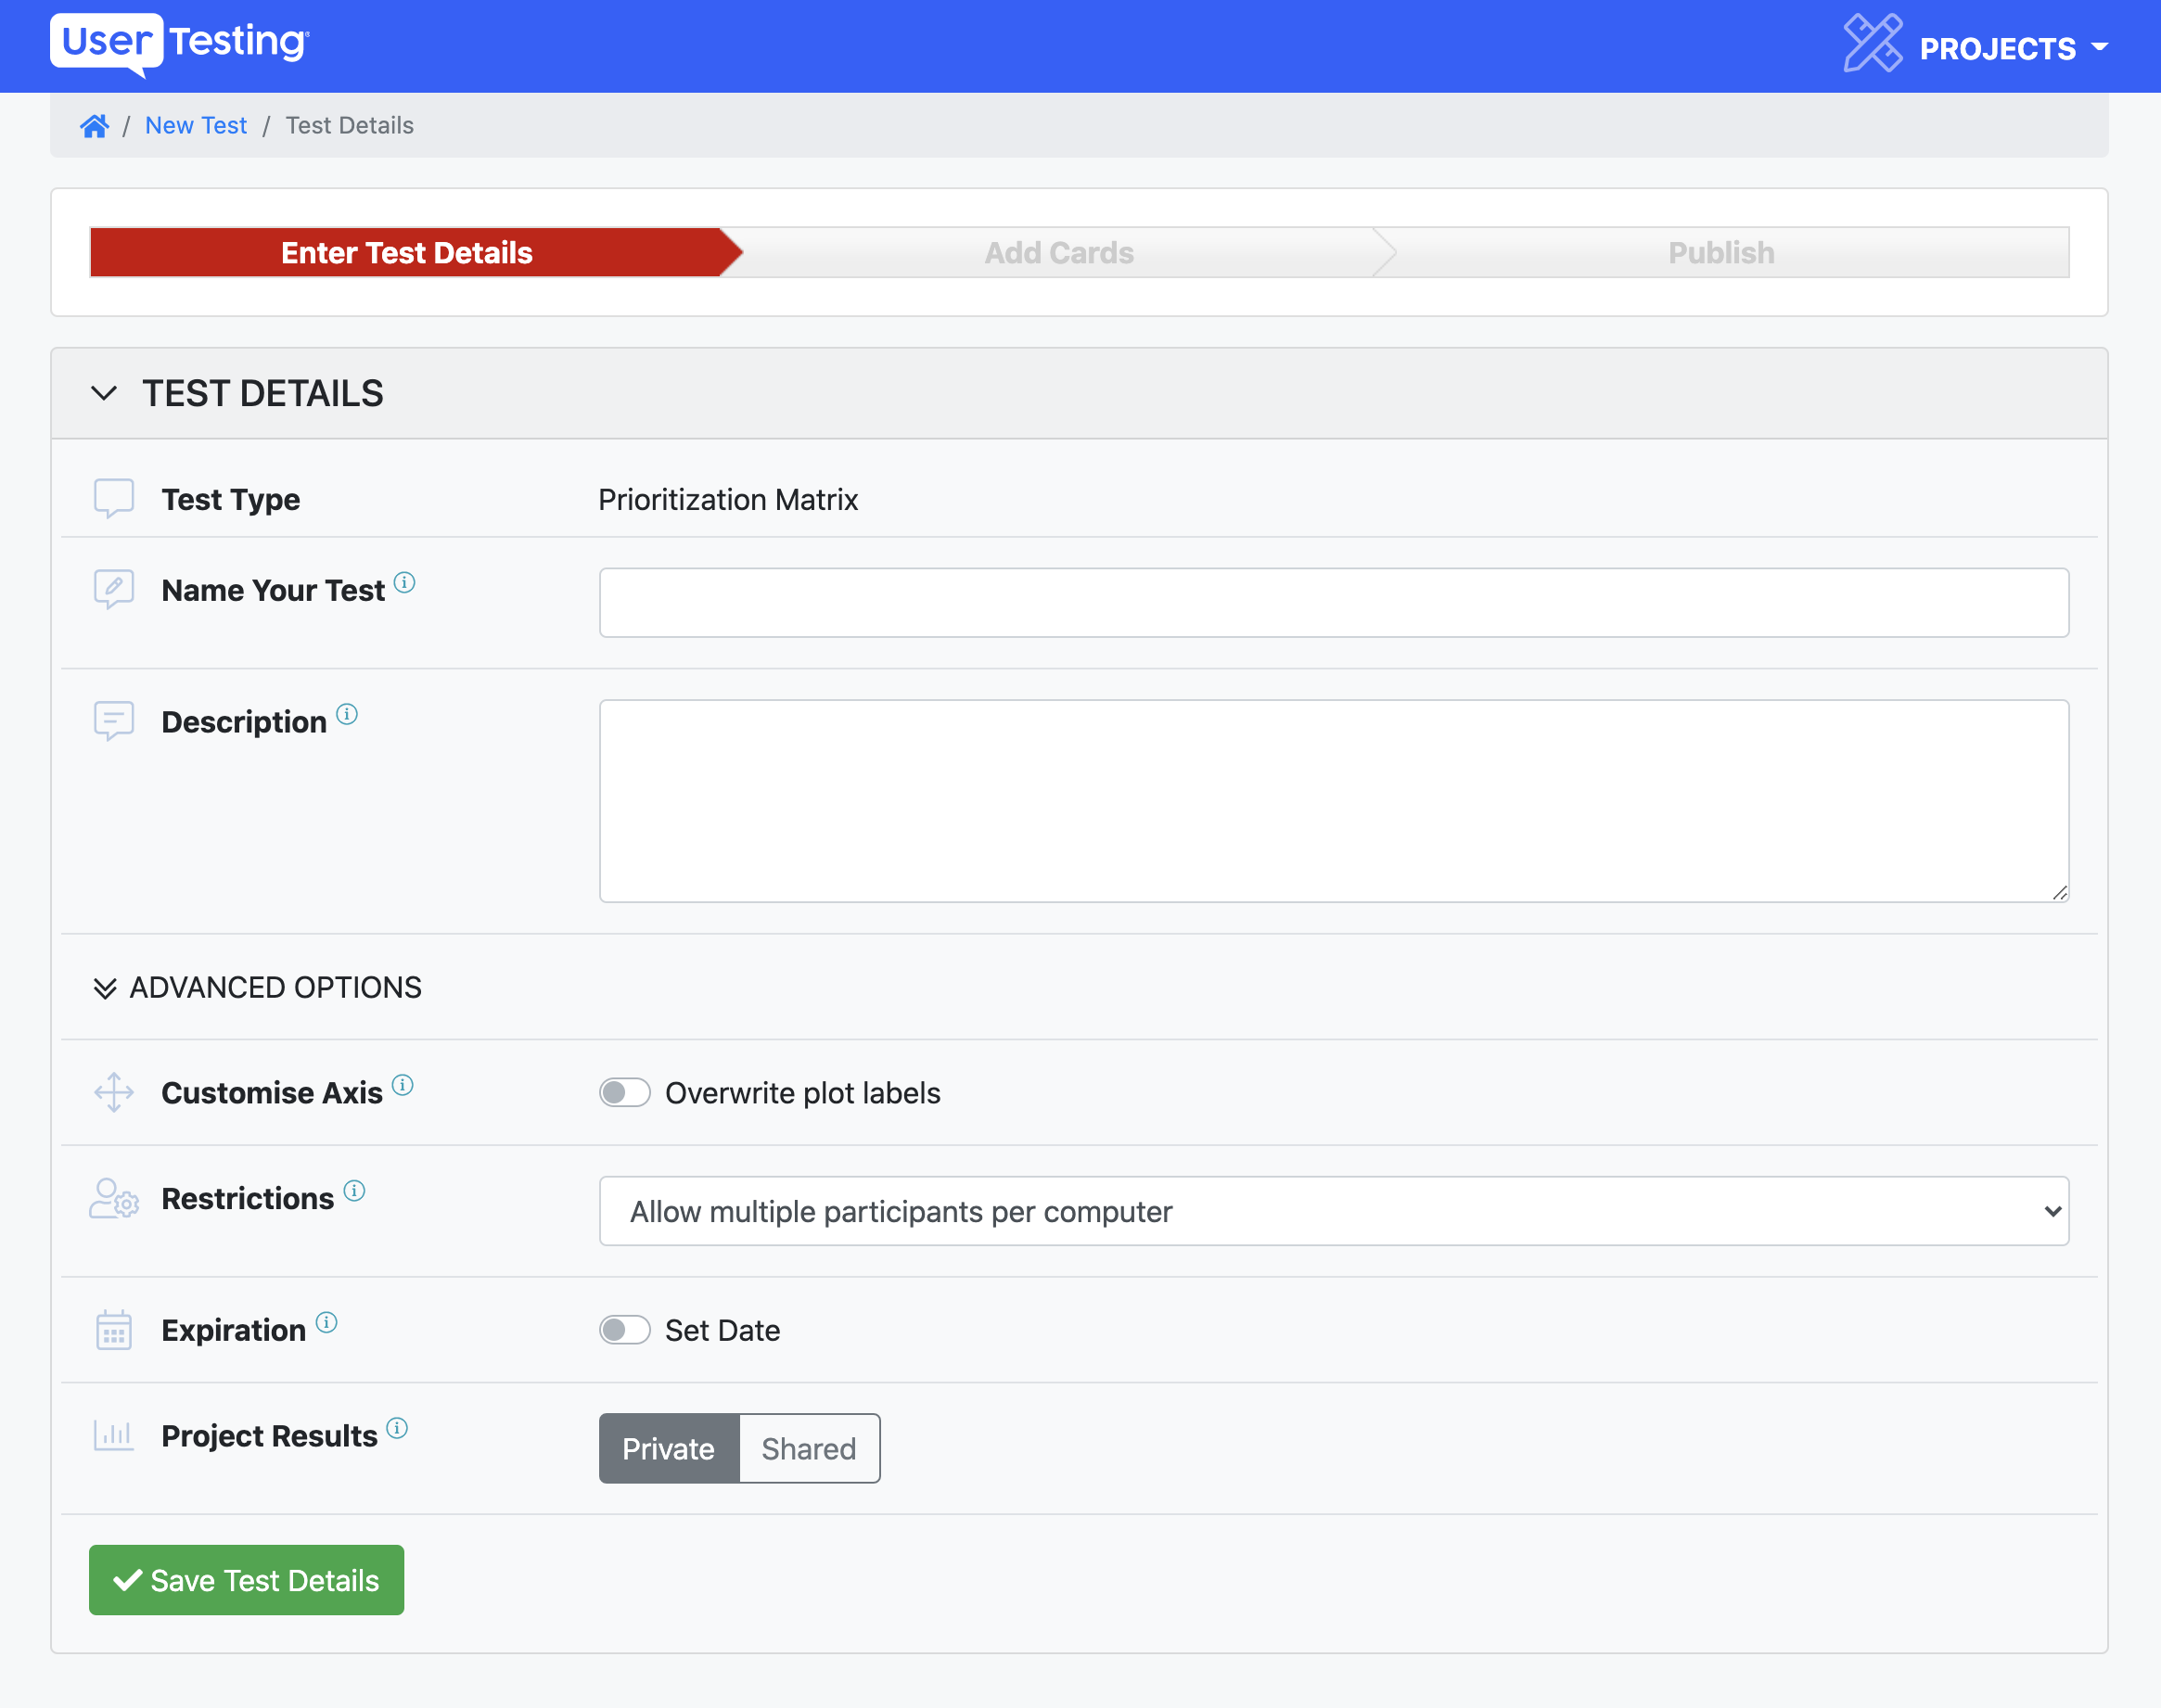Open the New Test breadcrumb link
Screen dimensions: 2161x1708
[x=196, y=126]
